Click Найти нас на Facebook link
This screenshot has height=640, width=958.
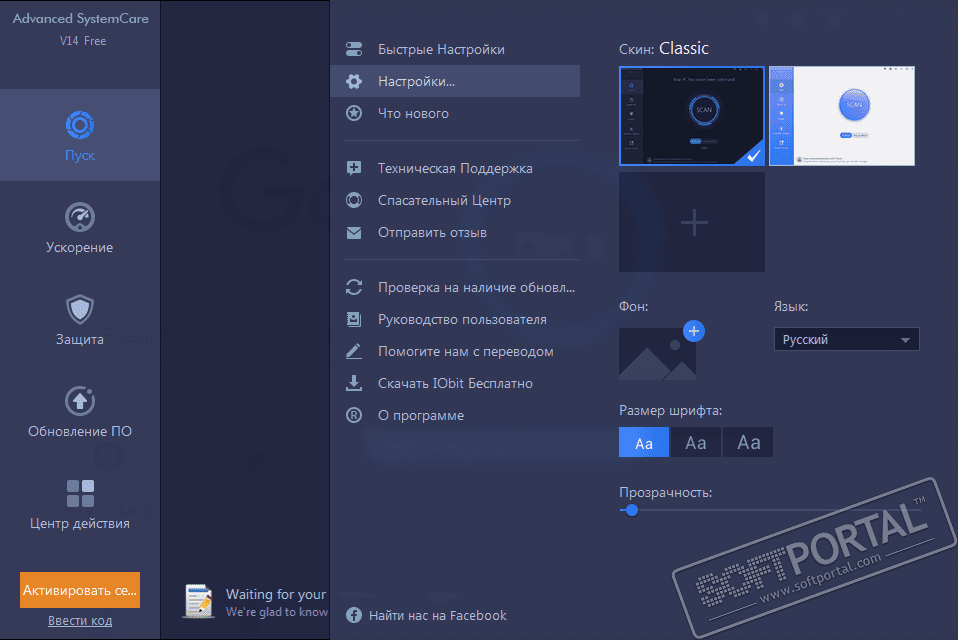point(437,616)
